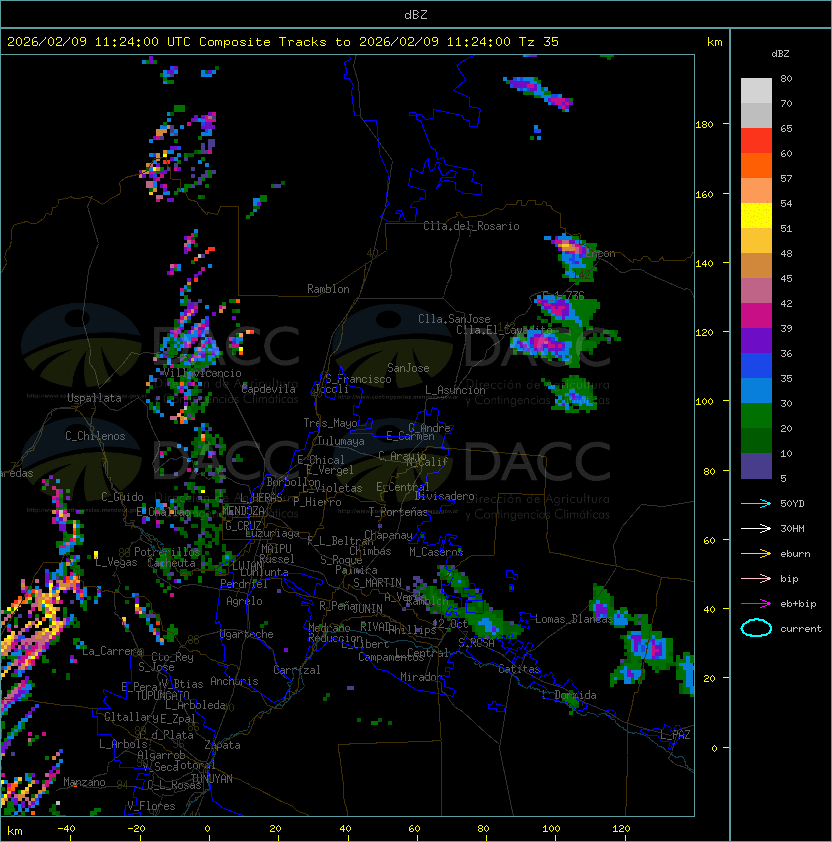Select the dark green 20 dBZ swatch
Screen dimensions: 832x842
click(x=756, y=440)
